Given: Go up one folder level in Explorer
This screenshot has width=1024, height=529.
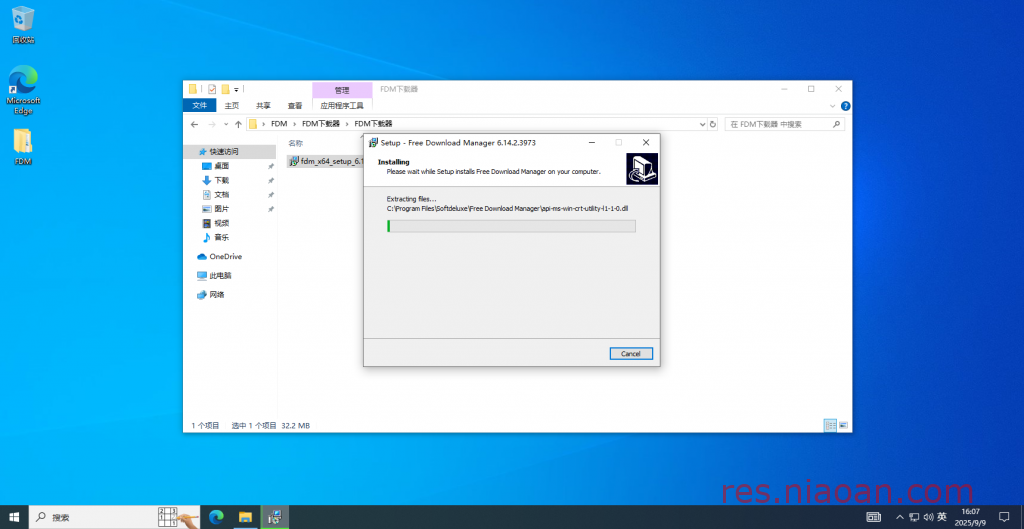Looking at the screenshot, I should point(238,124).
